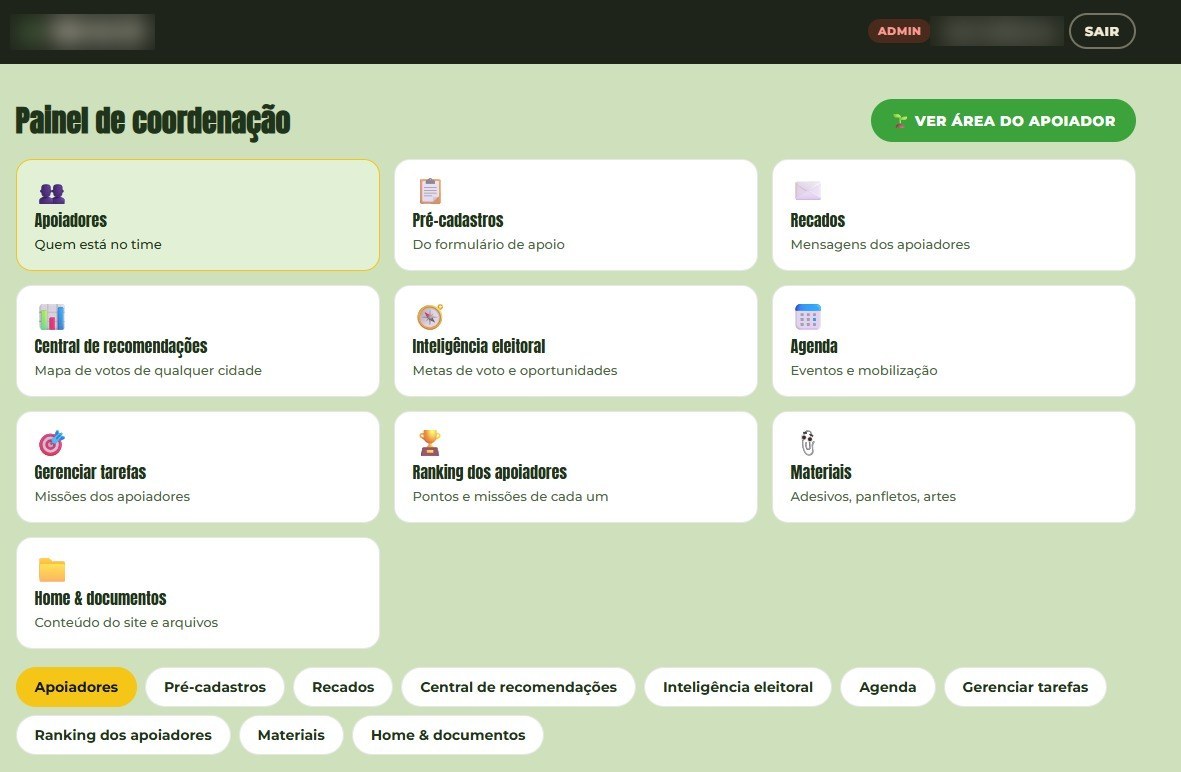Image resolution: width=1181 pixels, height=772 pixels.
Task: Open Home & documentos card title
Action: 100,598
